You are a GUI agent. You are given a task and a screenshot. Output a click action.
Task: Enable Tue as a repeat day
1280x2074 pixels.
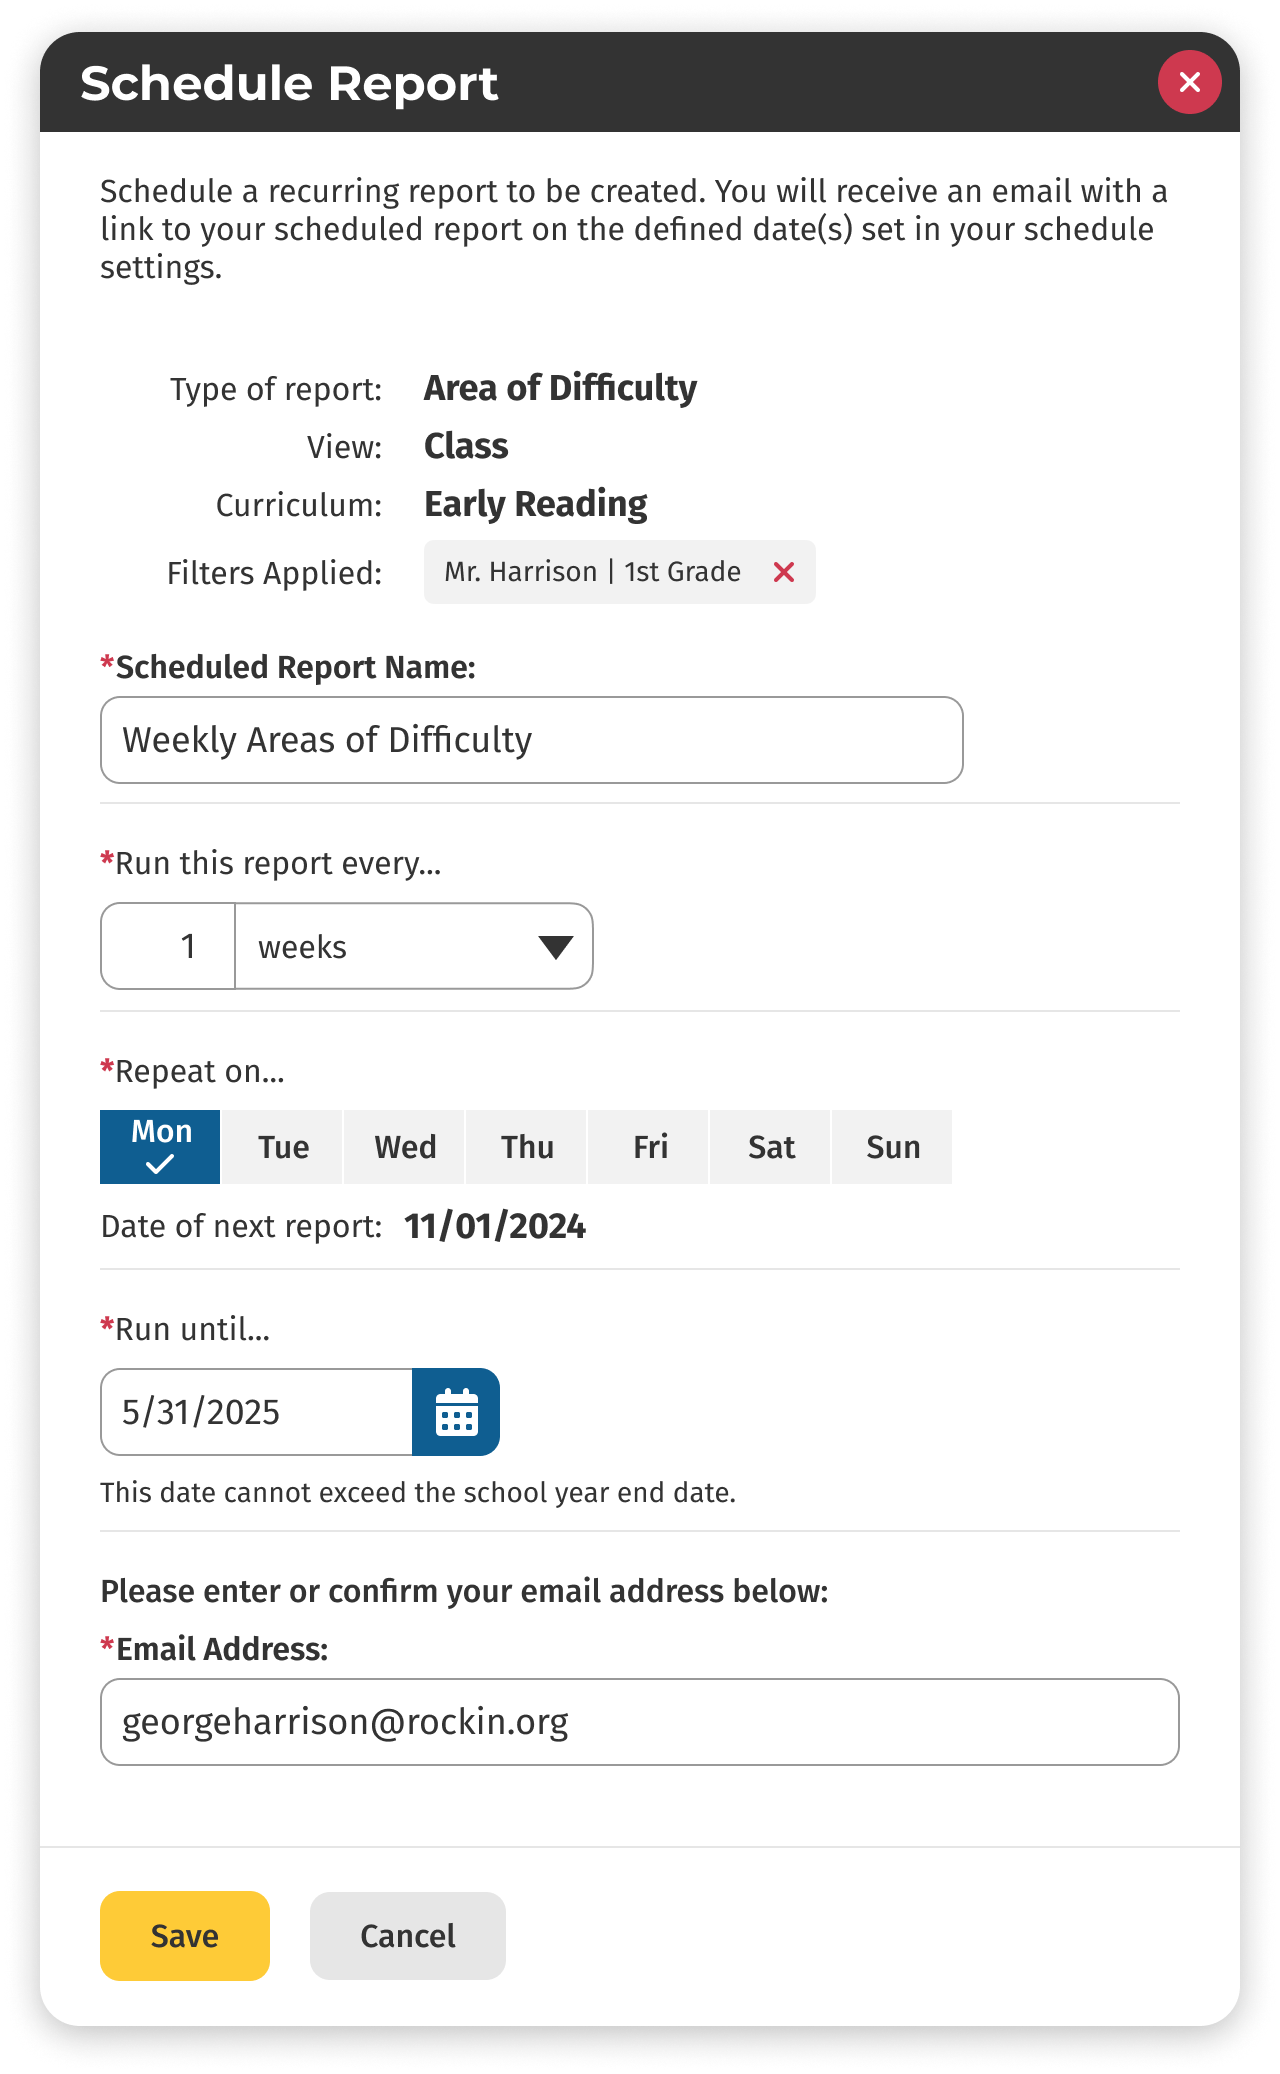pos(283,1147)
